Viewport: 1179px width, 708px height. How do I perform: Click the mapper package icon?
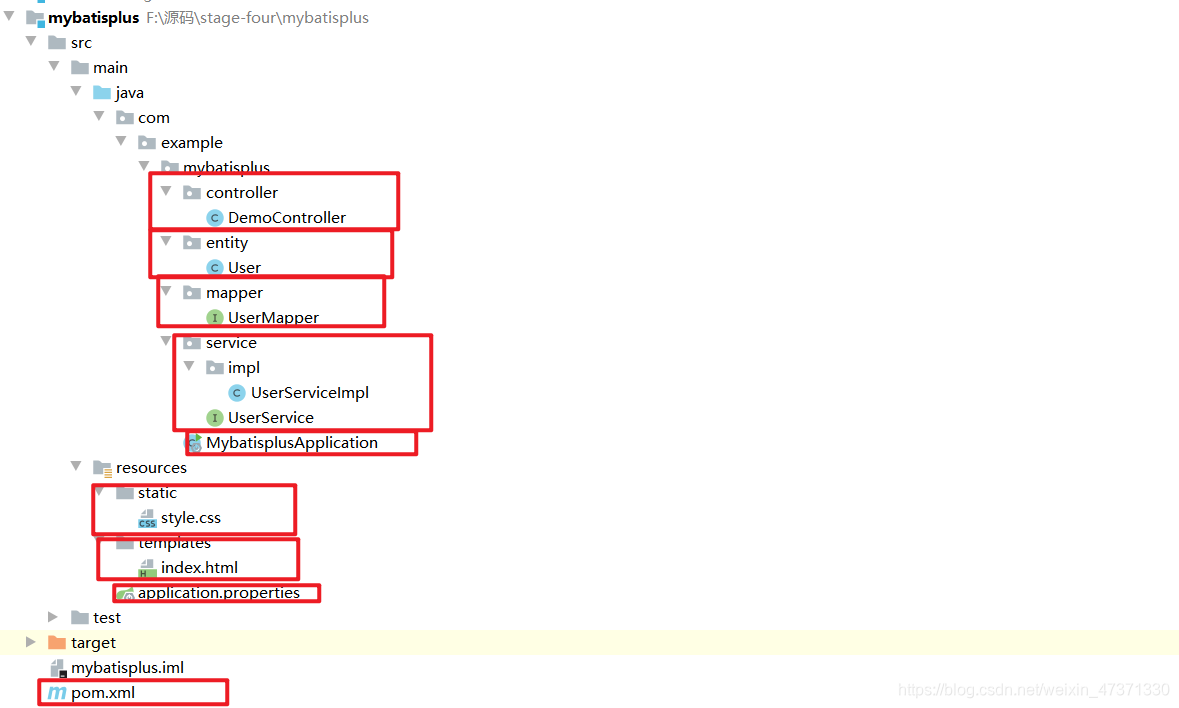click(192, 292)
